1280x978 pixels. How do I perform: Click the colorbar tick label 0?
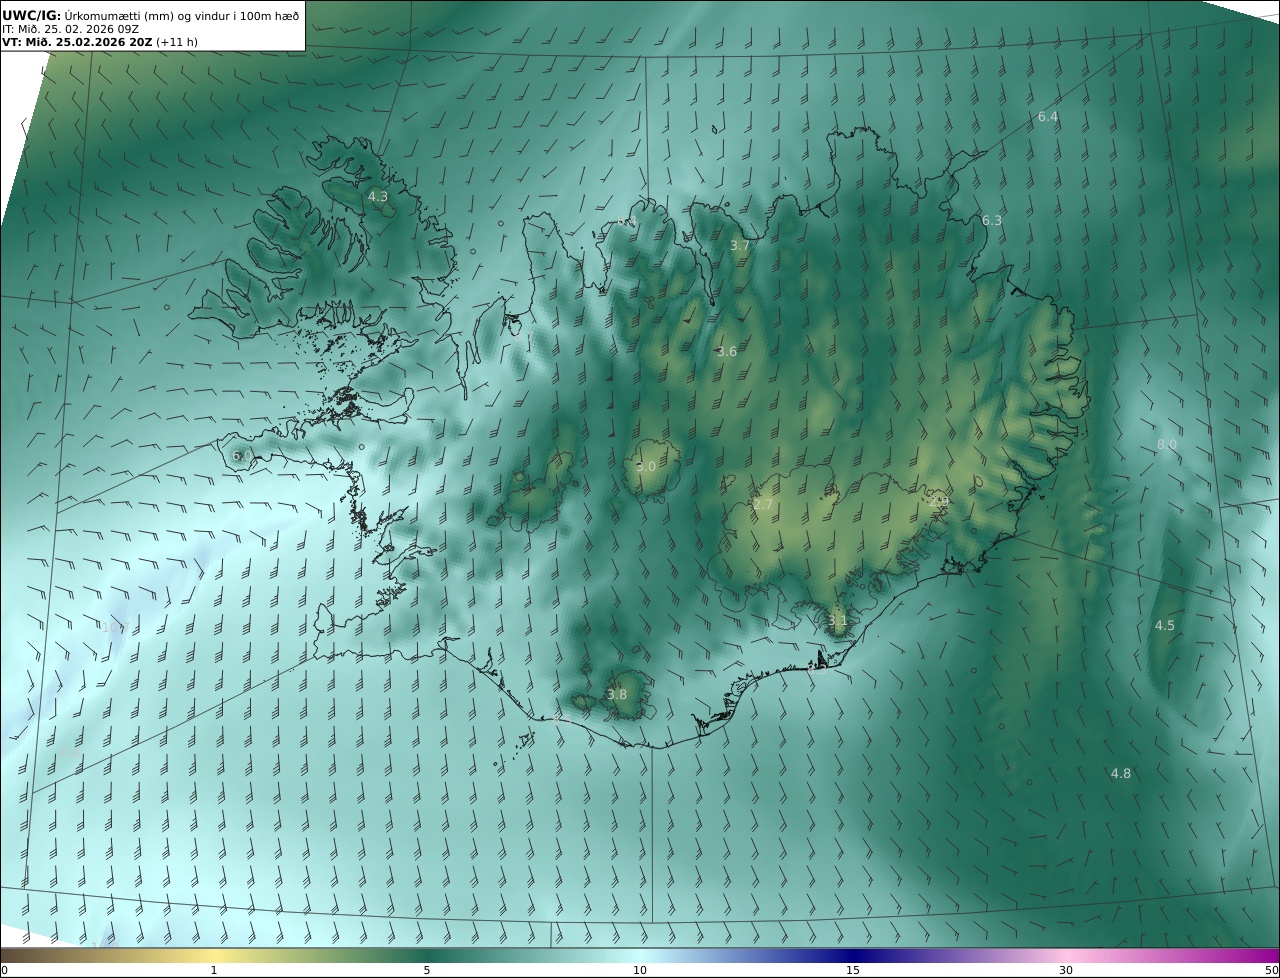4,970
